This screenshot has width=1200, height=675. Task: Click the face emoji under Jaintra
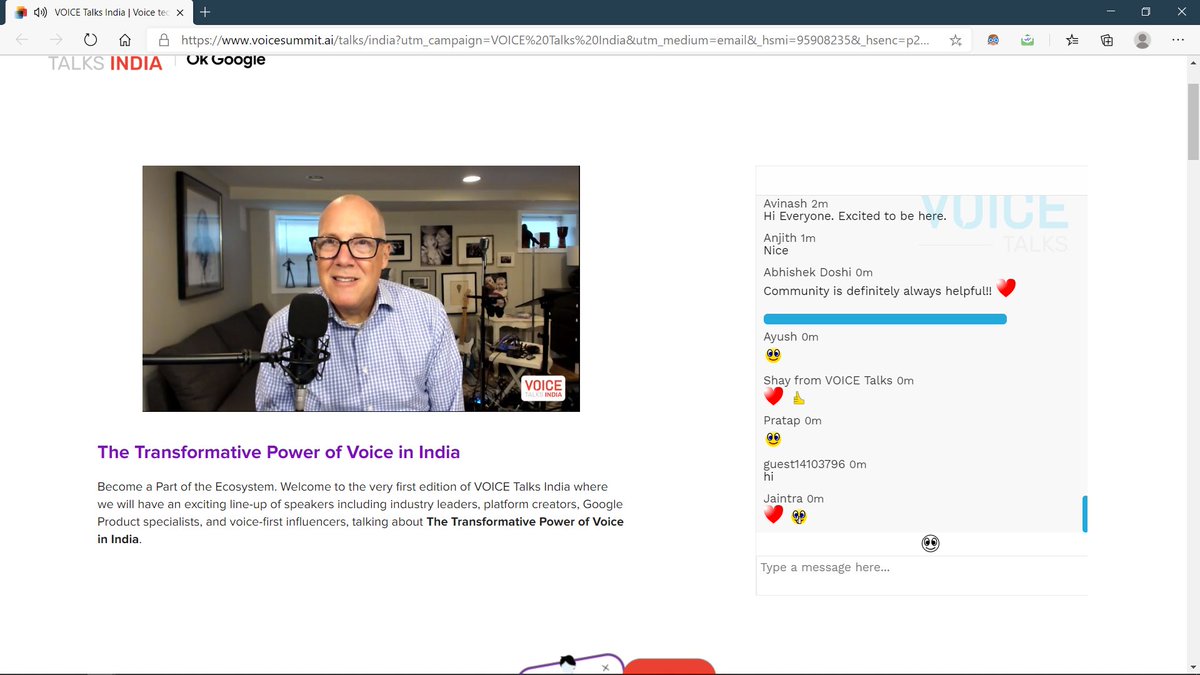pos(799,516)
